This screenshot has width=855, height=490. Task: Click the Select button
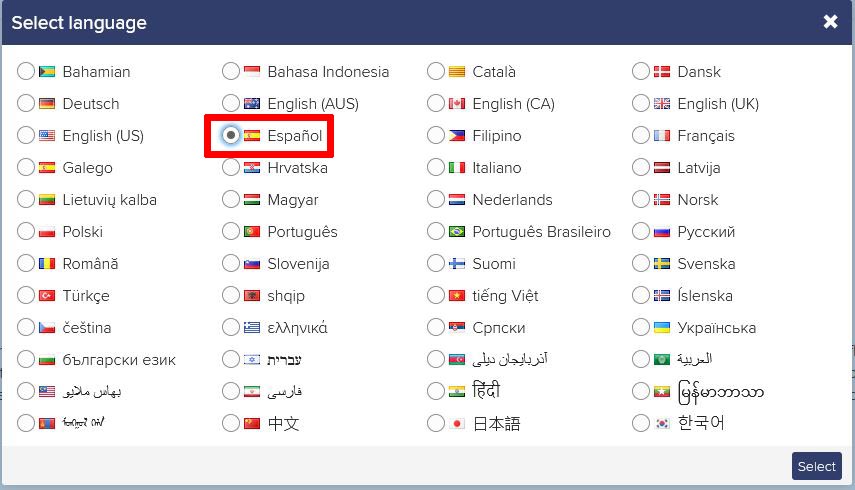click(816, 466)
